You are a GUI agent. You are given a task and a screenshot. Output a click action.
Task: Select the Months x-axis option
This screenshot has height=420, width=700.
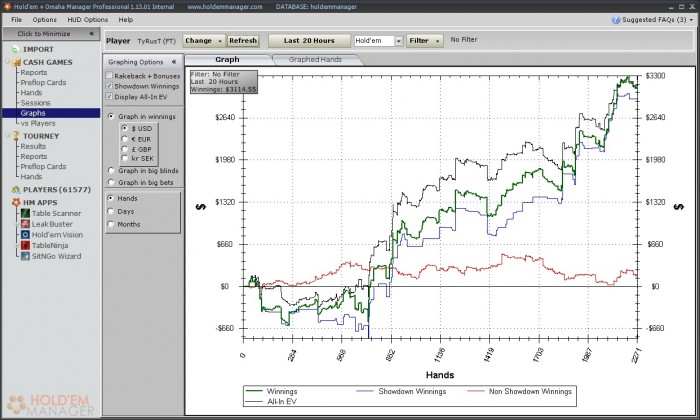pos(111,224)
